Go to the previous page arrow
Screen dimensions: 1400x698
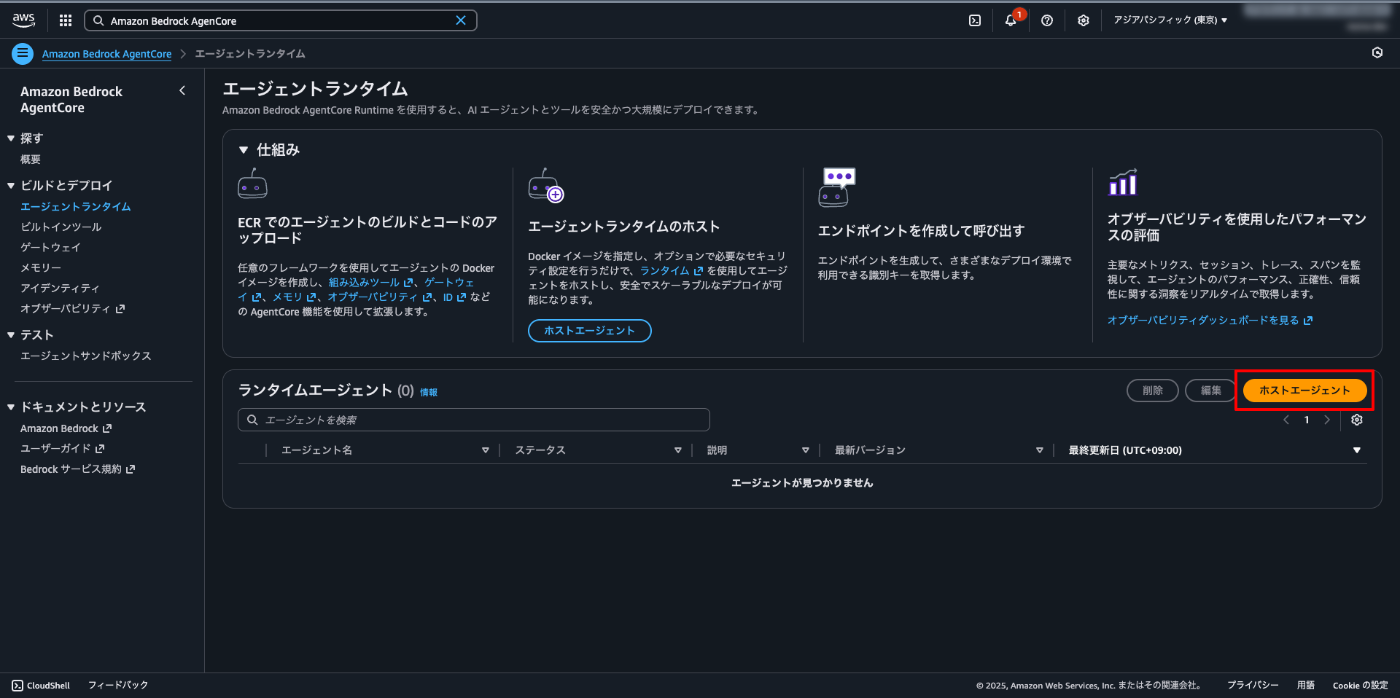point(1286,420)
